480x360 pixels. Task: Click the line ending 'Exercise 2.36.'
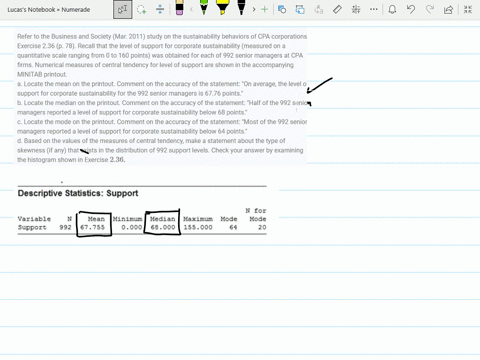point(71,160)
